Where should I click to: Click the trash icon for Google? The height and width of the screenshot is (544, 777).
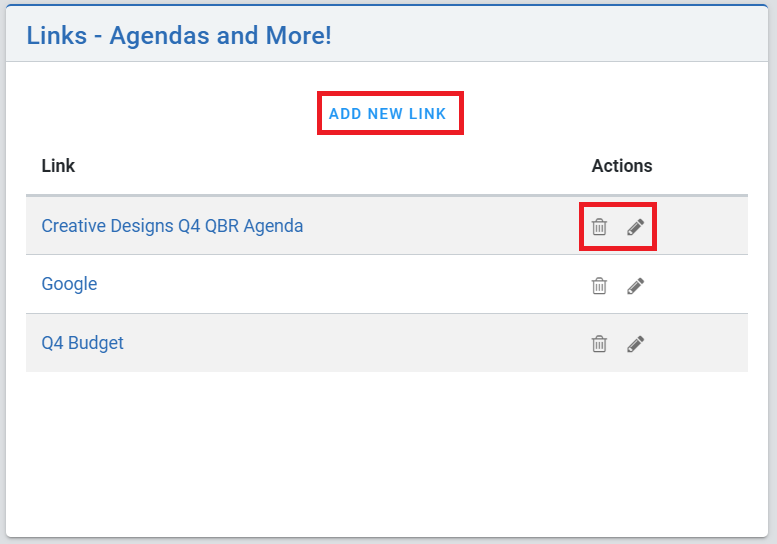click(599, 285)
